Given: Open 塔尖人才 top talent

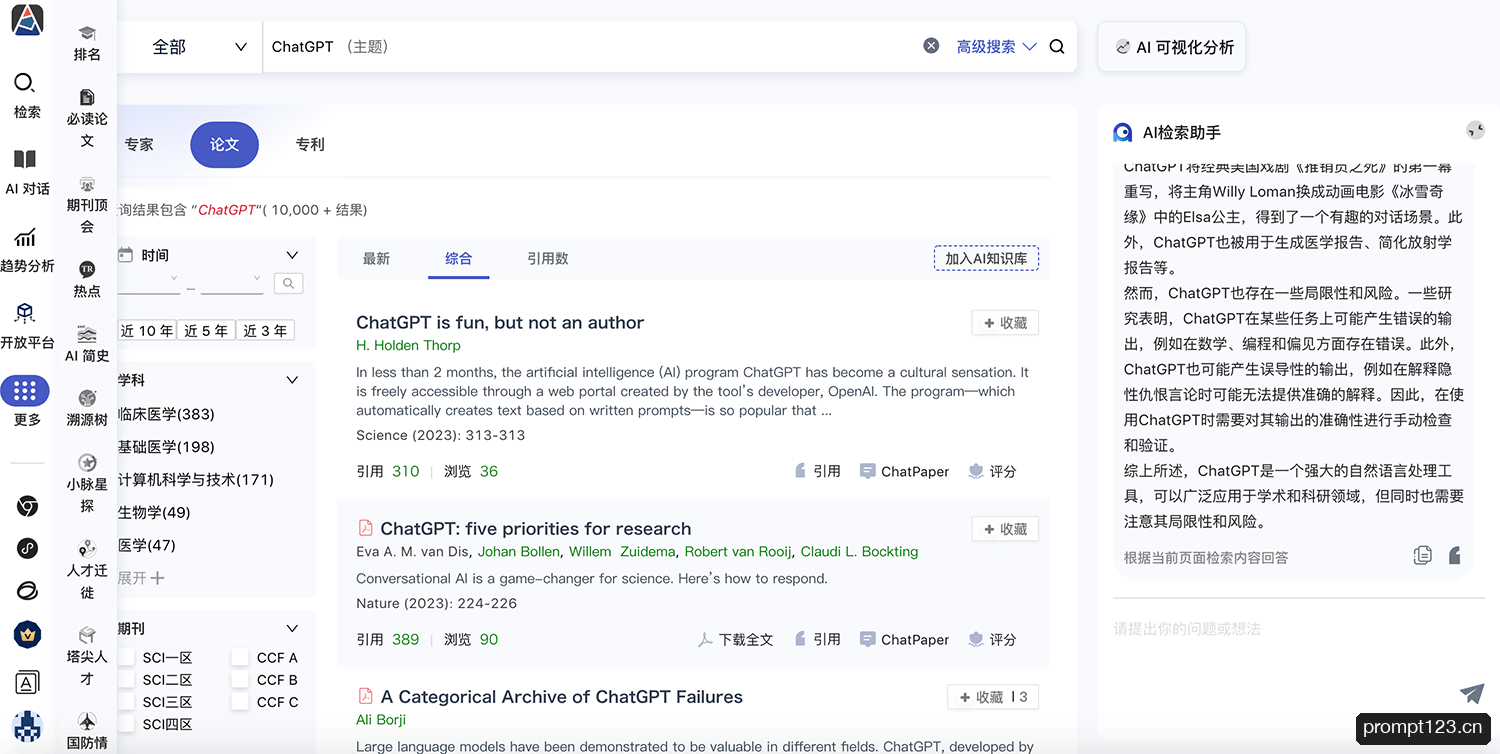Looking at the screenshot, I should (x=87, y=656).
